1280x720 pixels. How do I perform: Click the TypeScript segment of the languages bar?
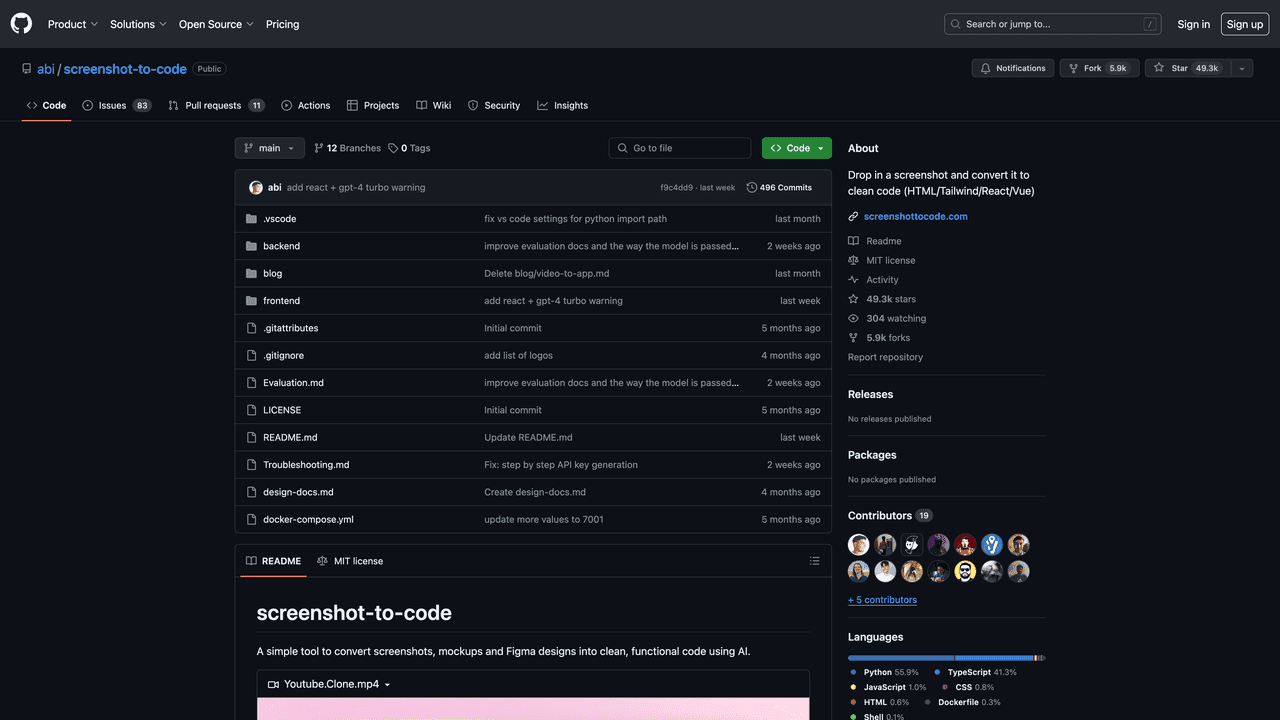(994, 658)
